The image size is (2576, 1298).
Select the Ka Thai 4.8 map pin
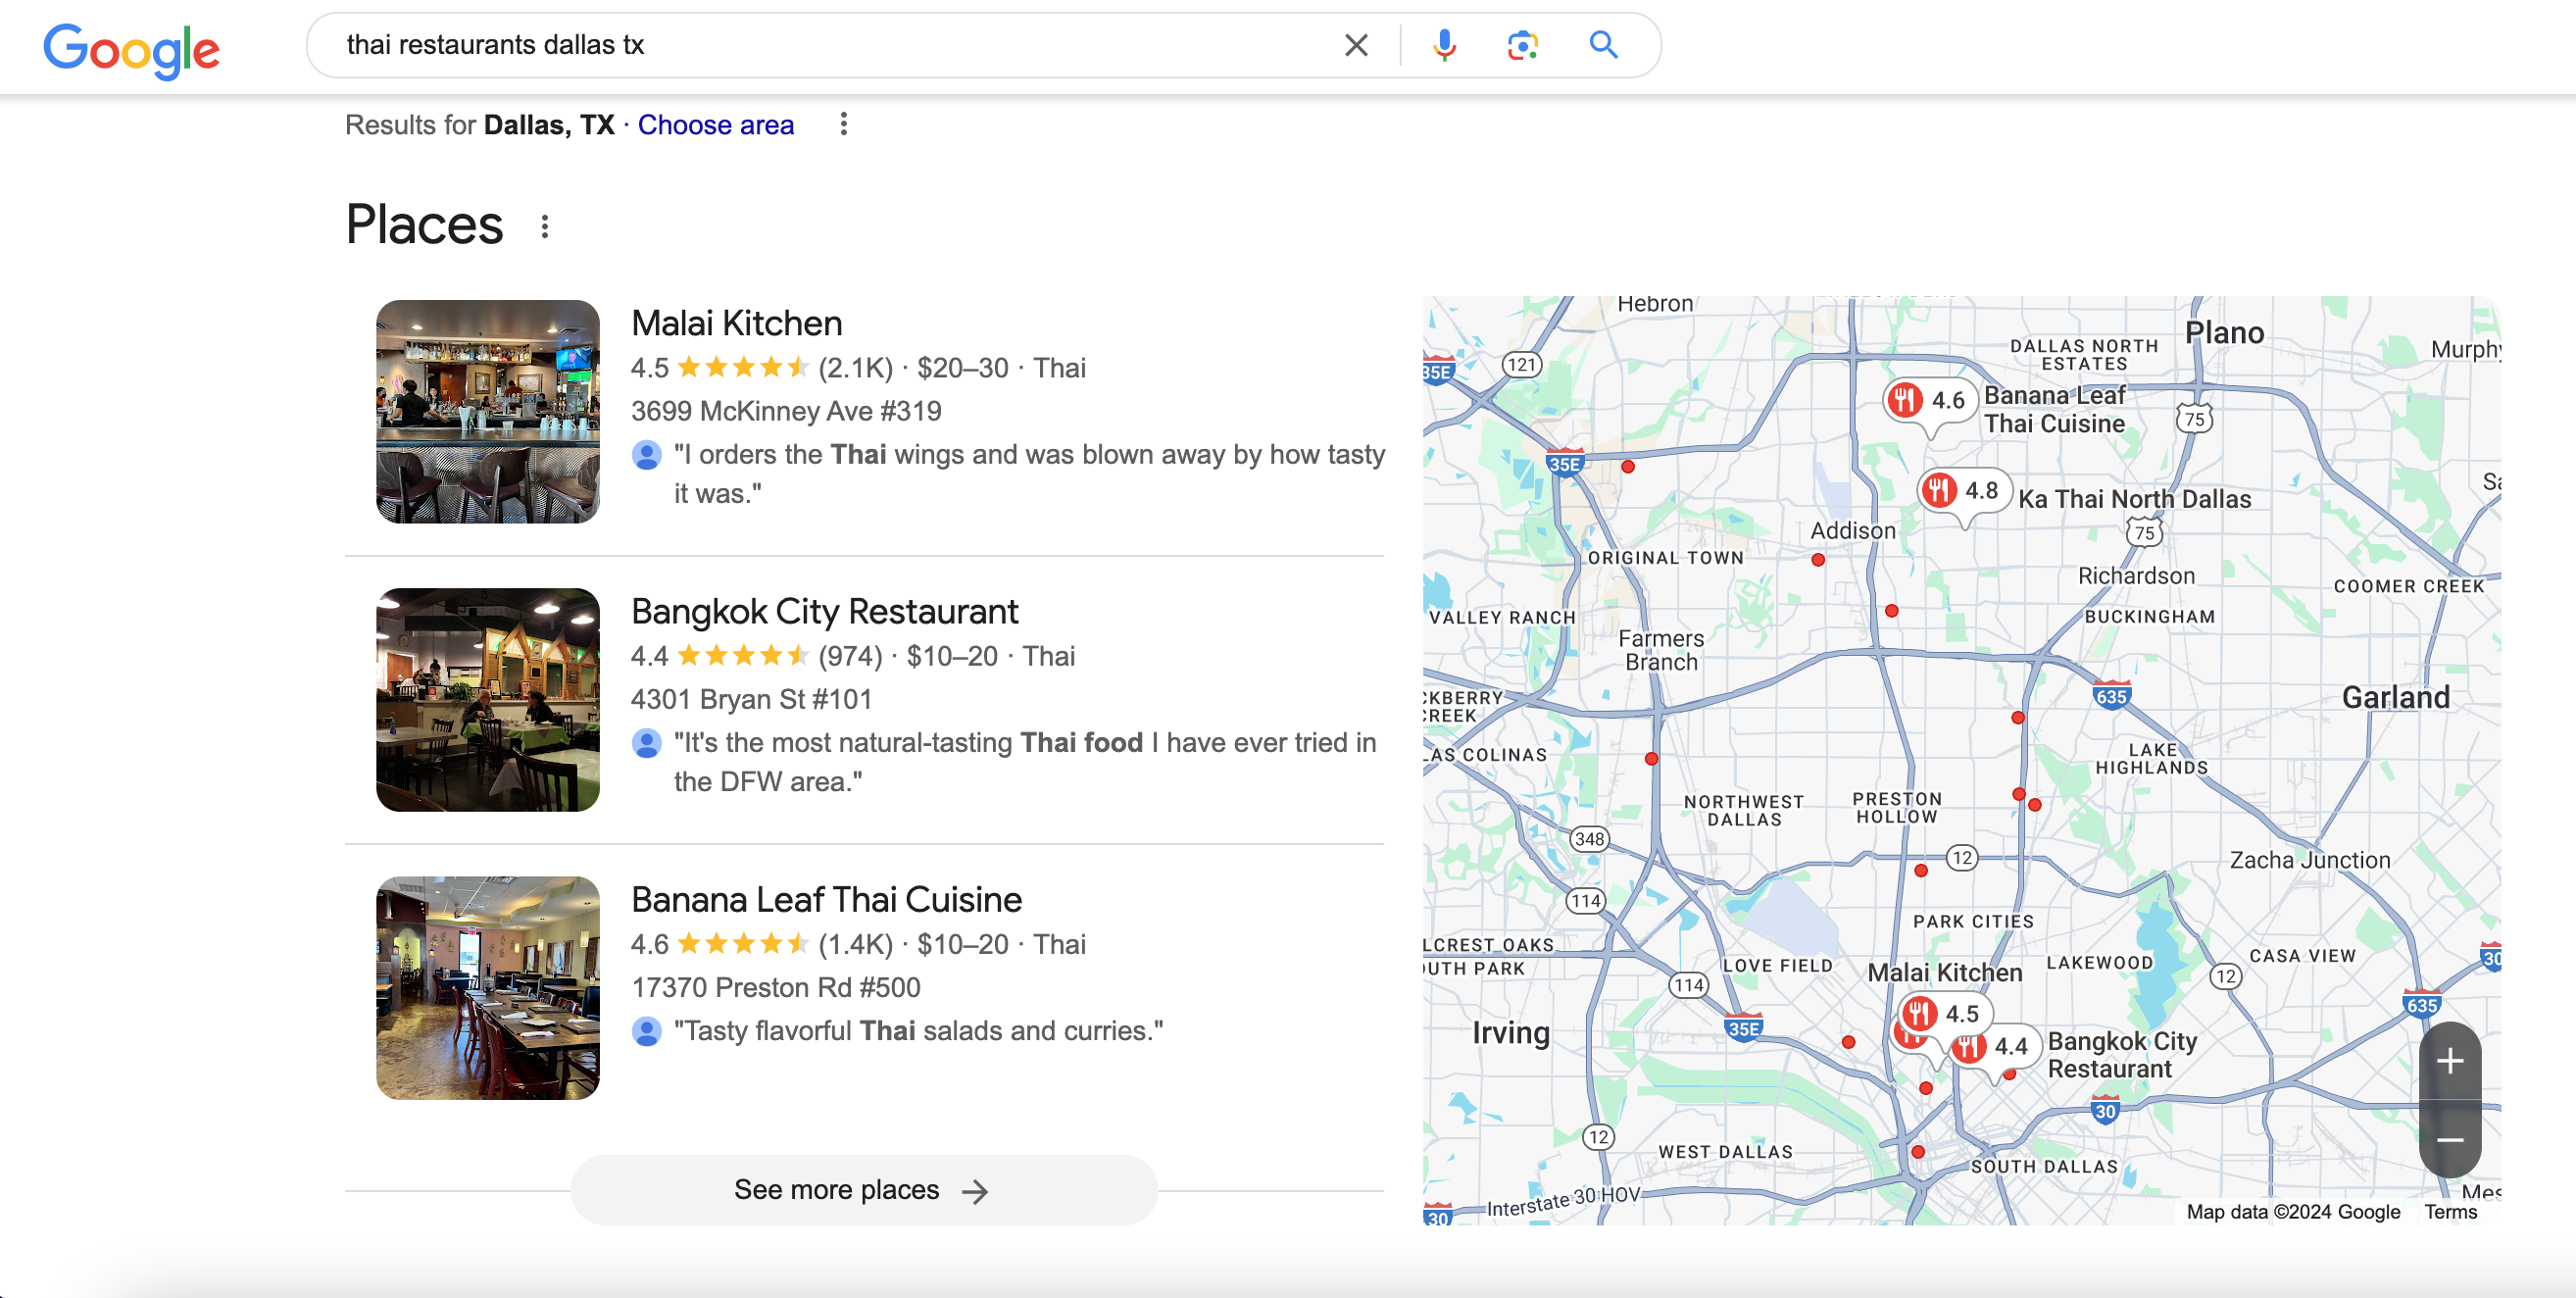pyautogui.click(x=1962, y=492)
